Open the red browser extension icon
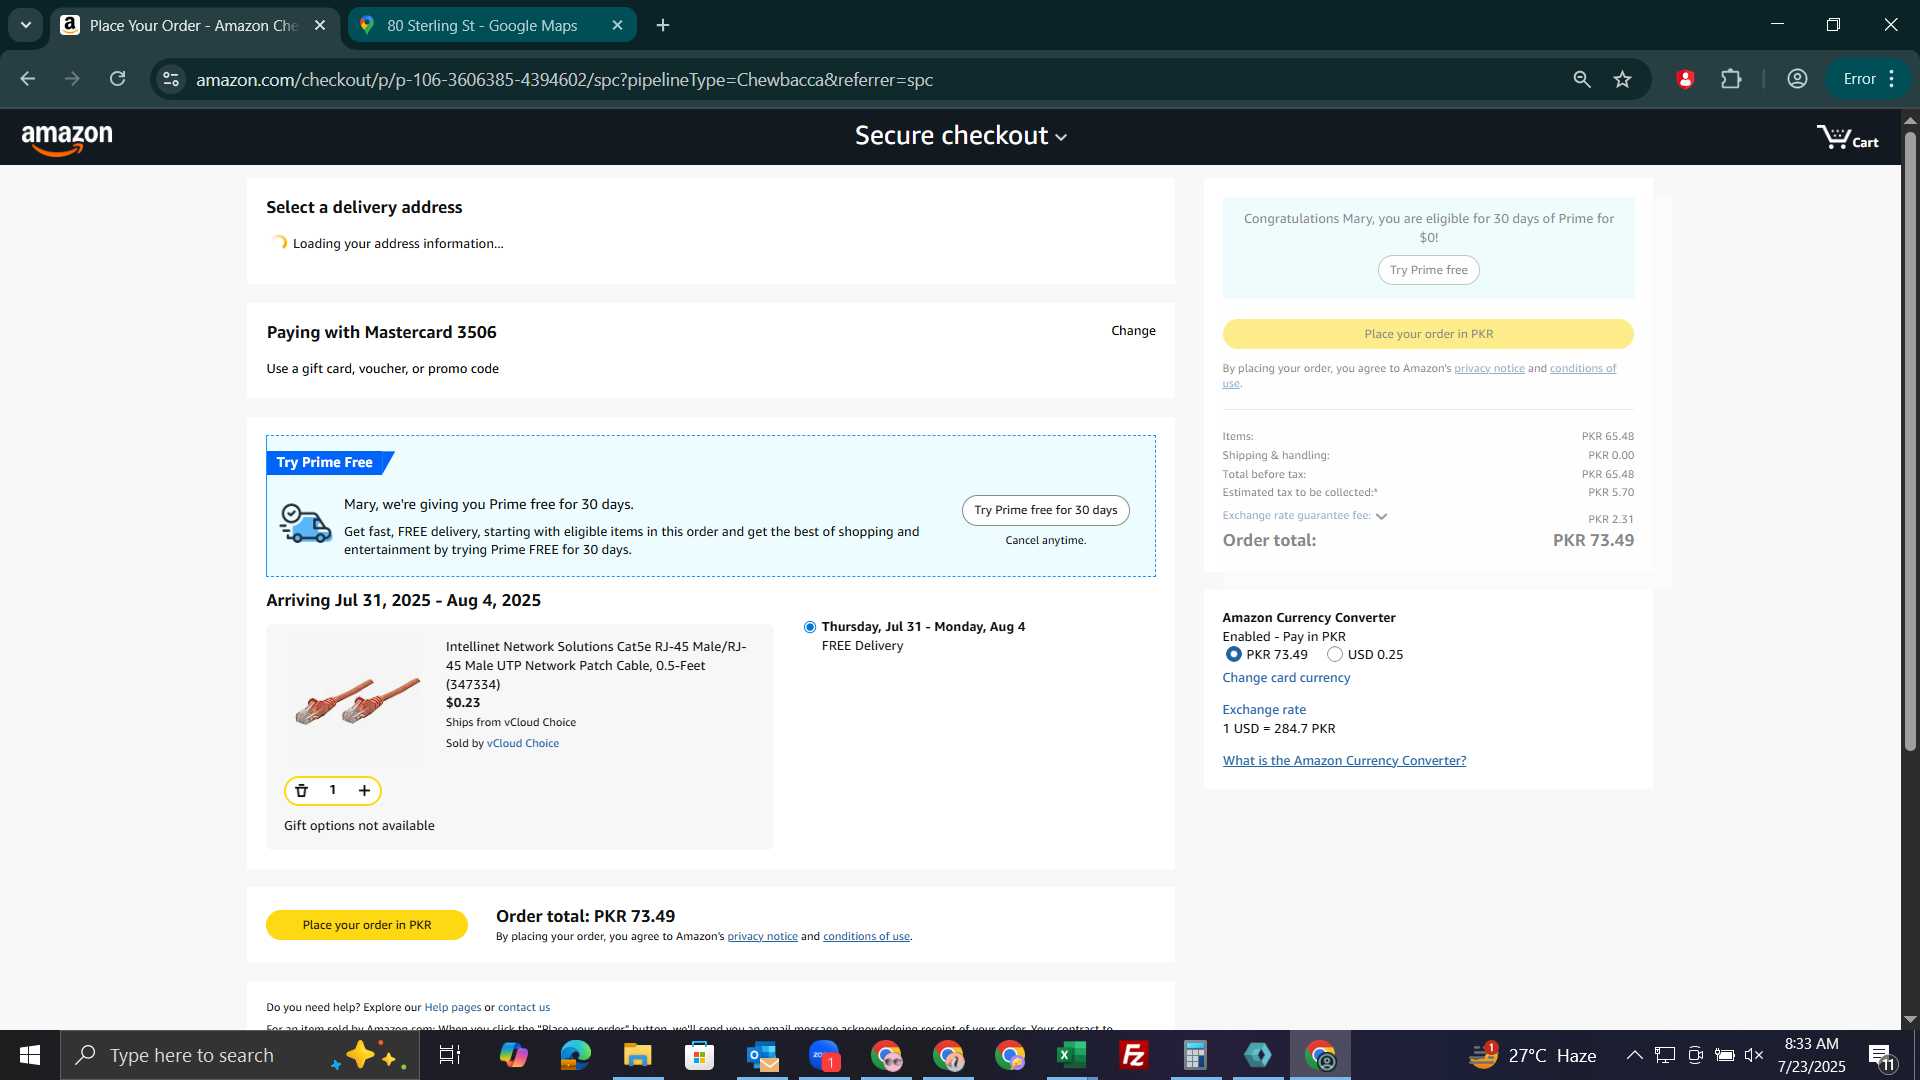The image size is (1920, 1080). pyautogui.click(x=1685, y=79)
